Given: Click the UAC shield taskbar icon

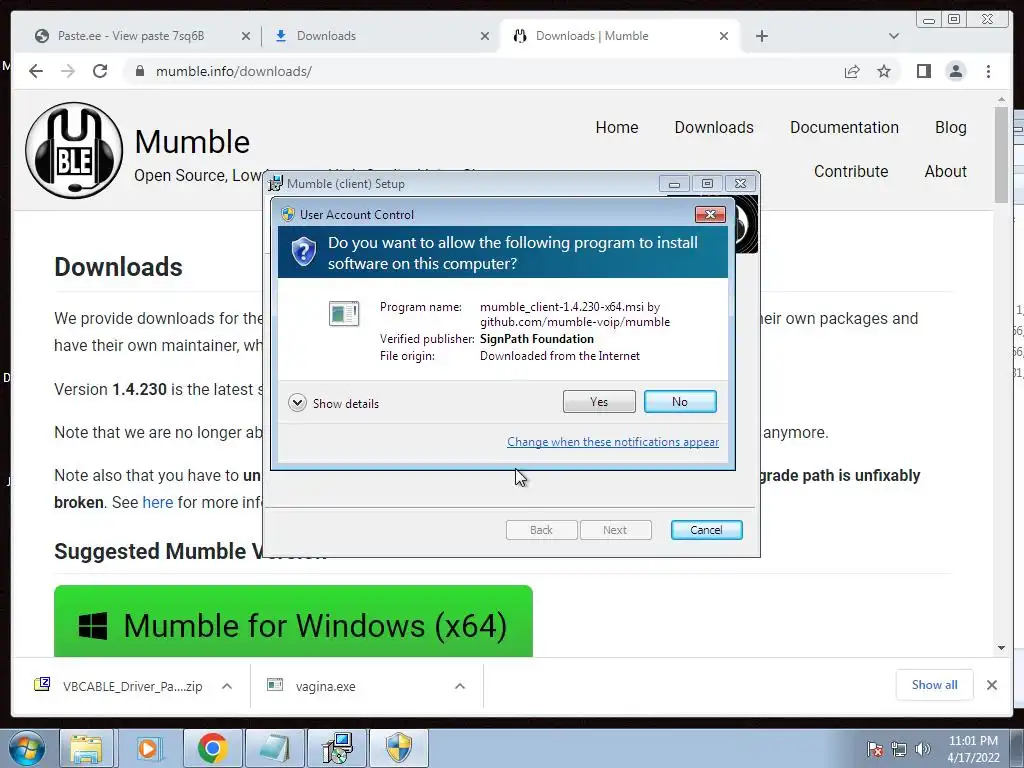Looking at the screenshot, I should [398, 748].
